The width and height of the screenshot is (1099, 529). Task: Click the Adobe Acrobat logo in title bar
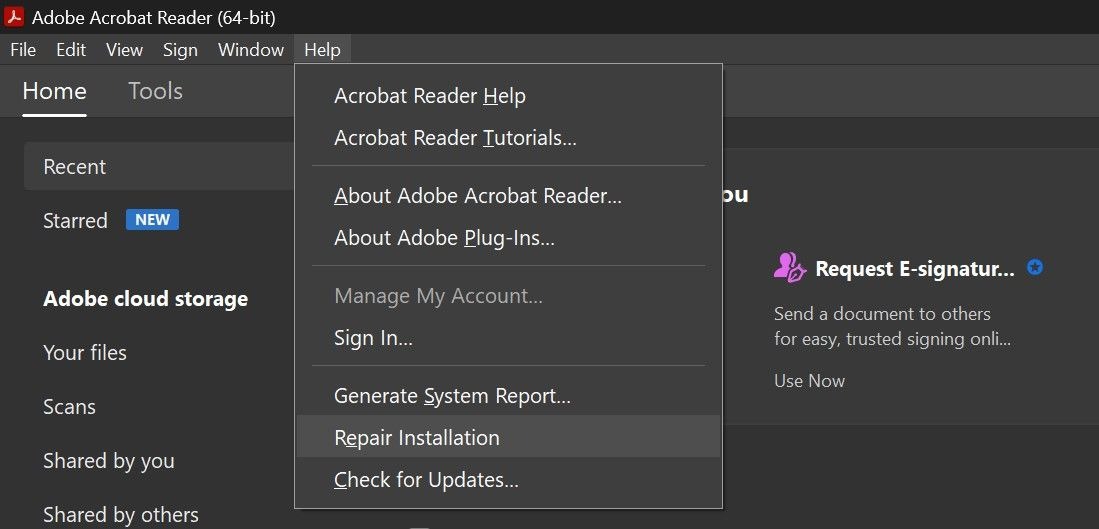tap(14, 17)
